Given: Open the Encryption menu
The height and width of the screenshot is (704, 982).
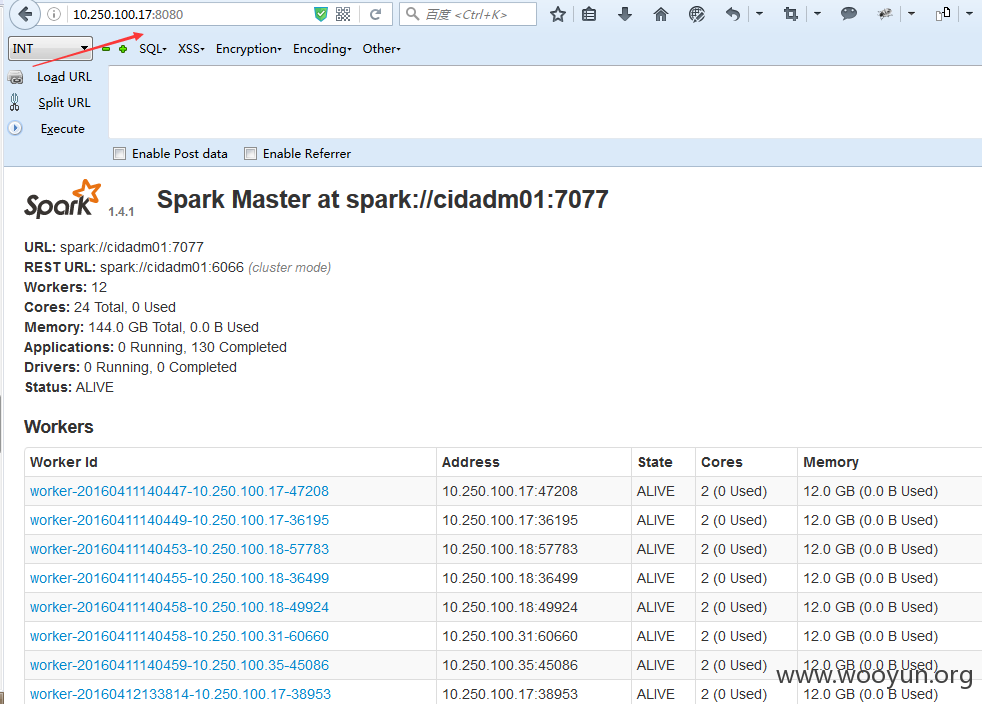Looking at the screenshot, I should (x=249, y=49).
